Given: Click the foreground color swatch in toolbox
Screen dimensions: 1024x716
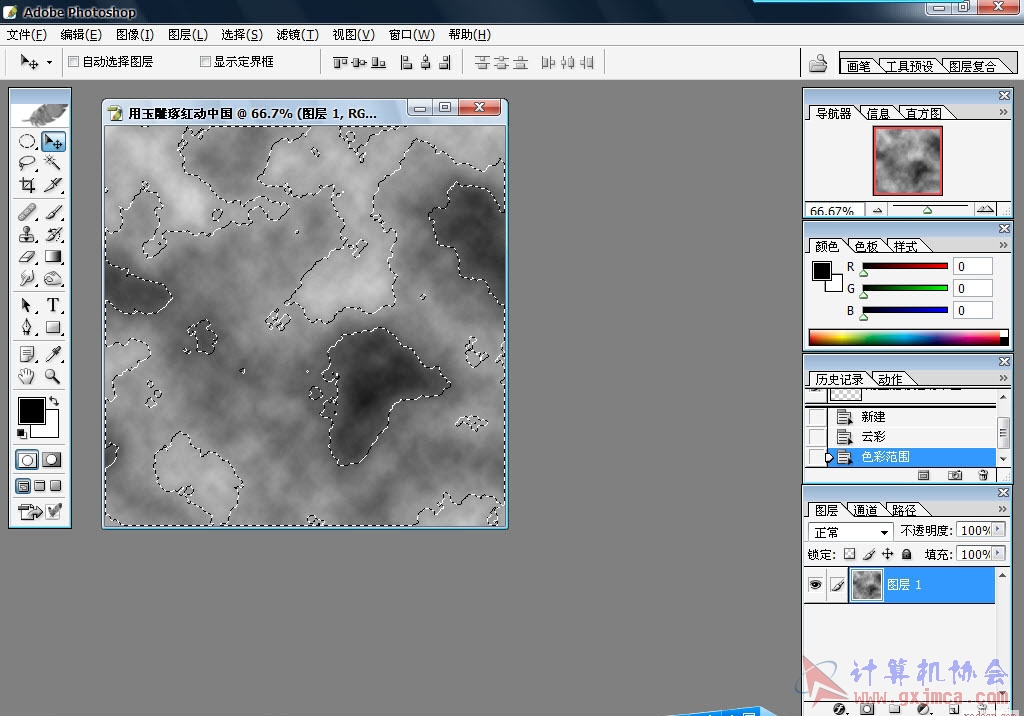Looking at the screenshot, I should click(x=31, y=411).
